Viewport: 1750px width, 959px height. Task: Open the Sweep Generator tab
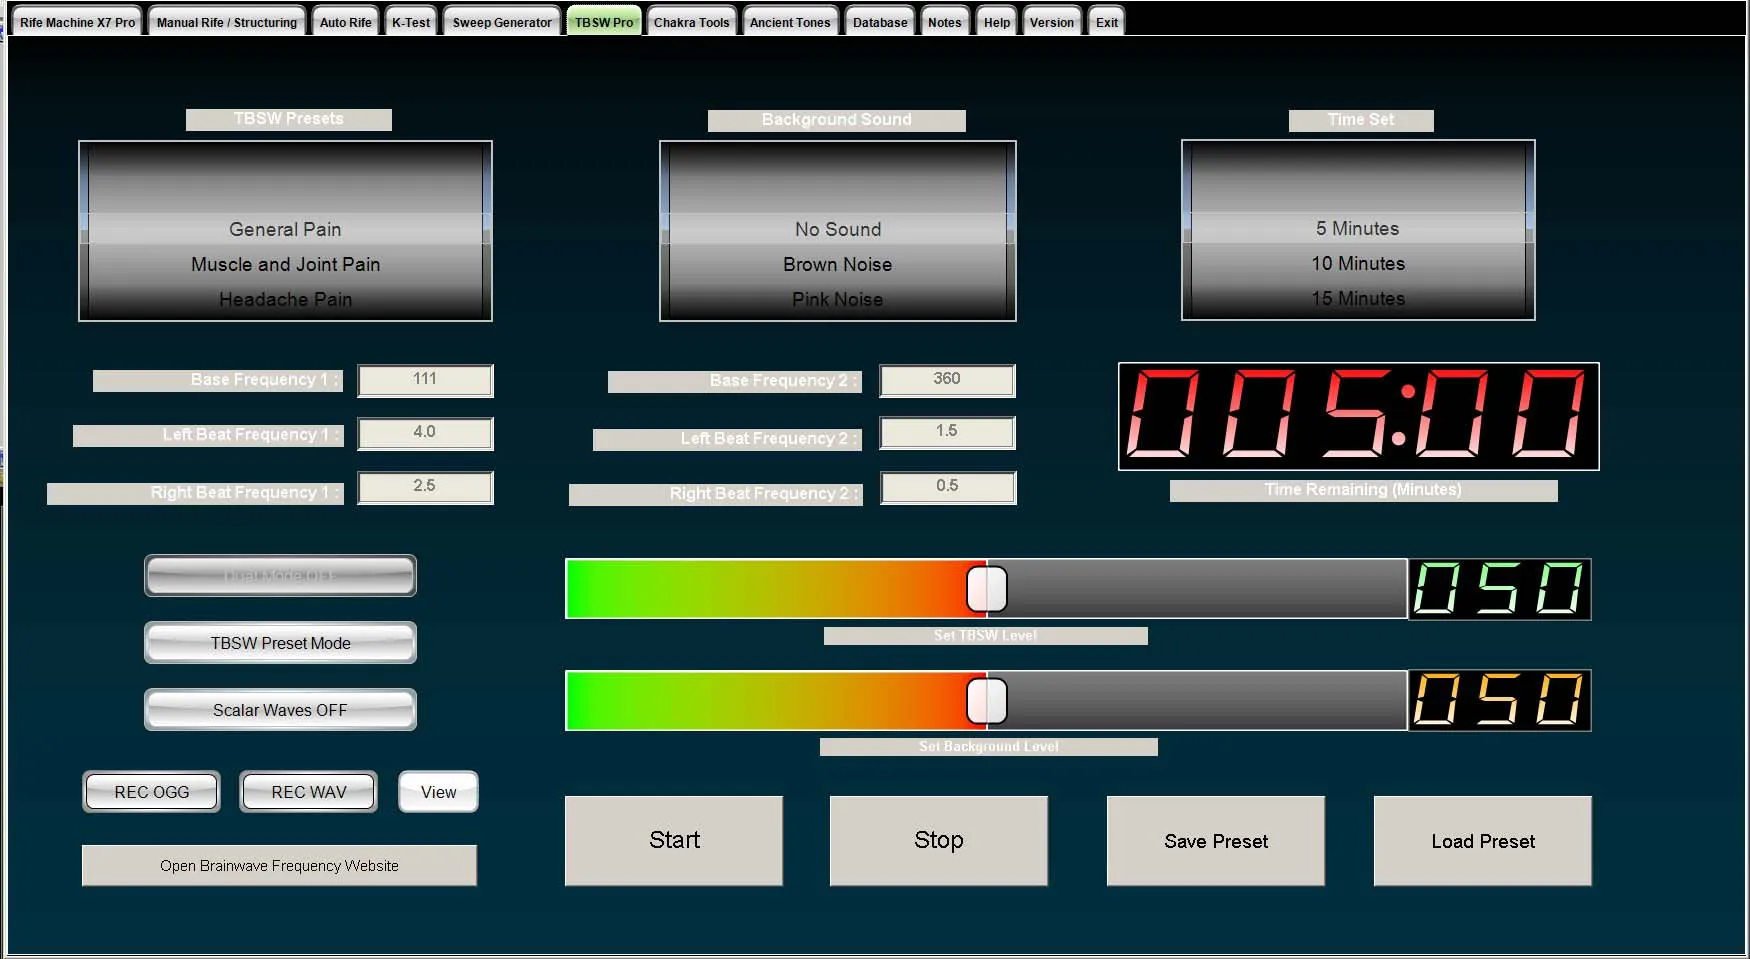(501, 22)
